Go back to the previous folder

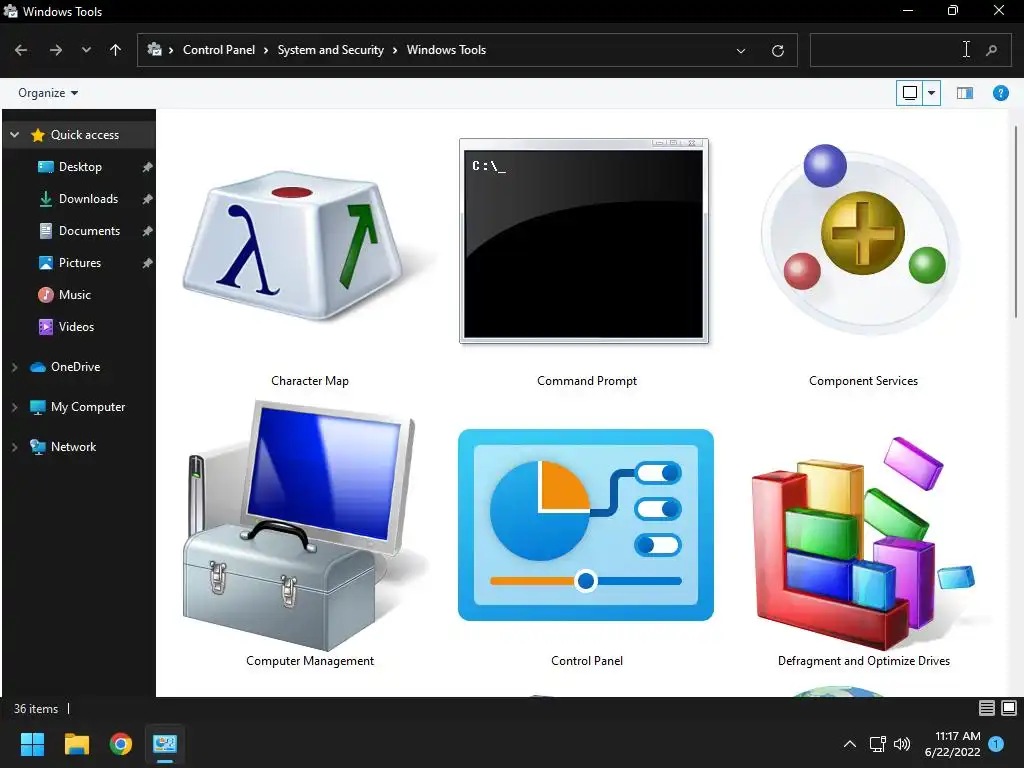[x=21, y=50]
